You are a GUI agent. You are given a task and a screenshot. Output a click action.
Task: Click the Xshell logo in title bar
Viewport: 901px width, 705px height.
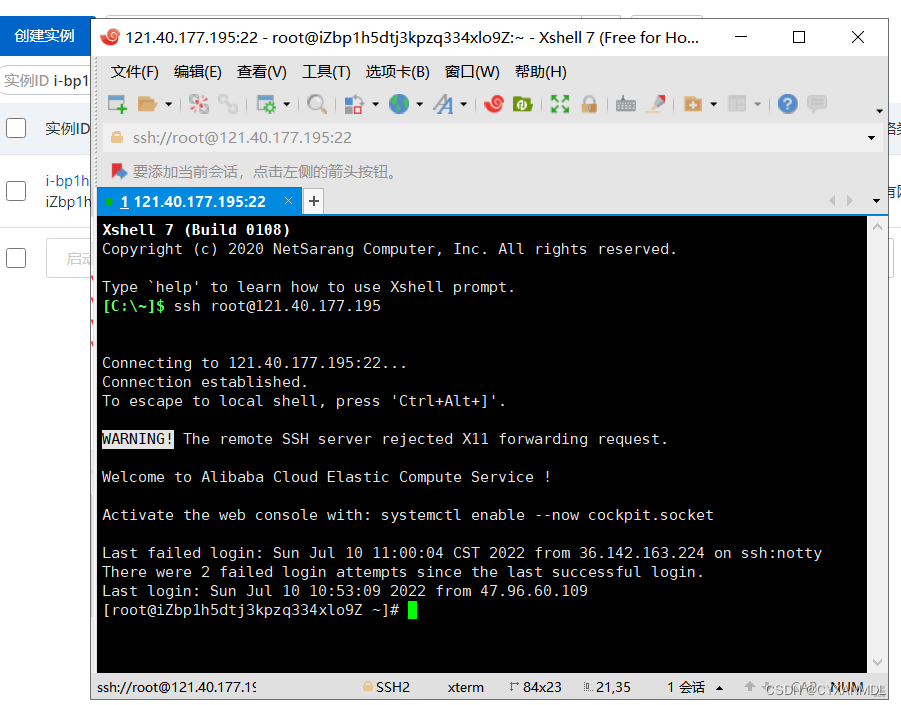click(x=110, y=37)
